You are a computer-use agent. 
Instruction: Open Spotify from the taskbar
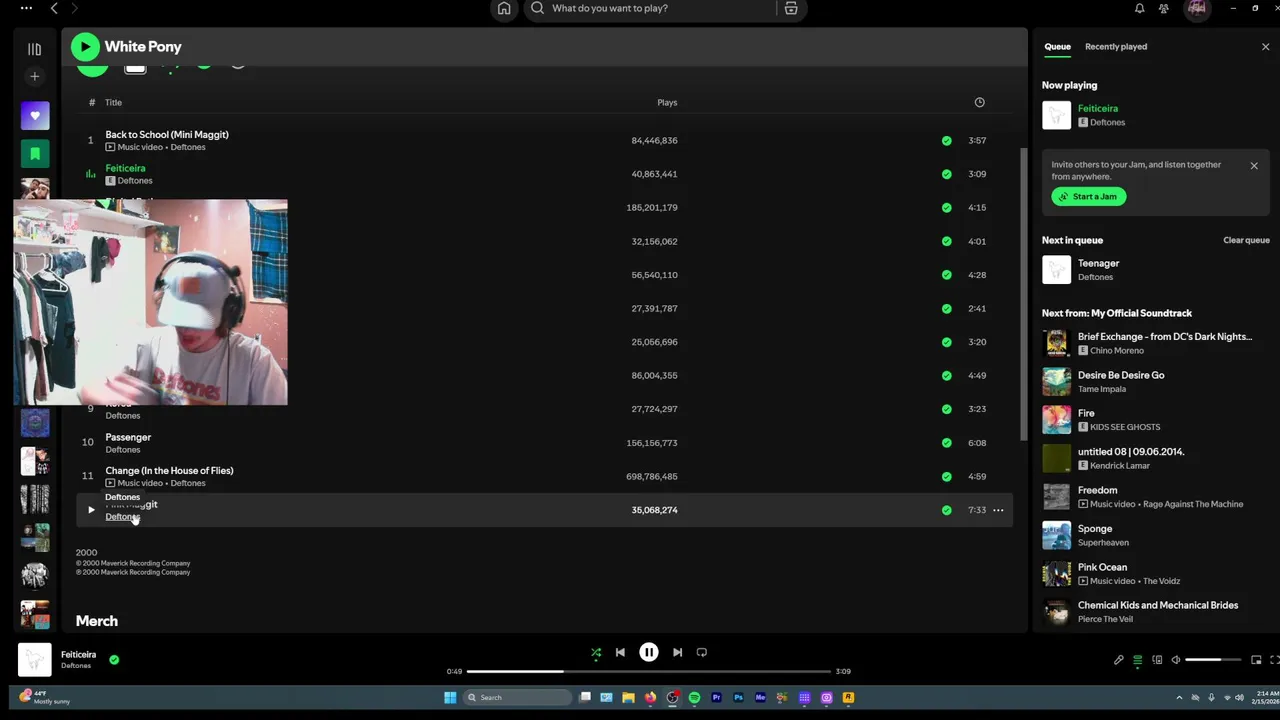point(694,697)
